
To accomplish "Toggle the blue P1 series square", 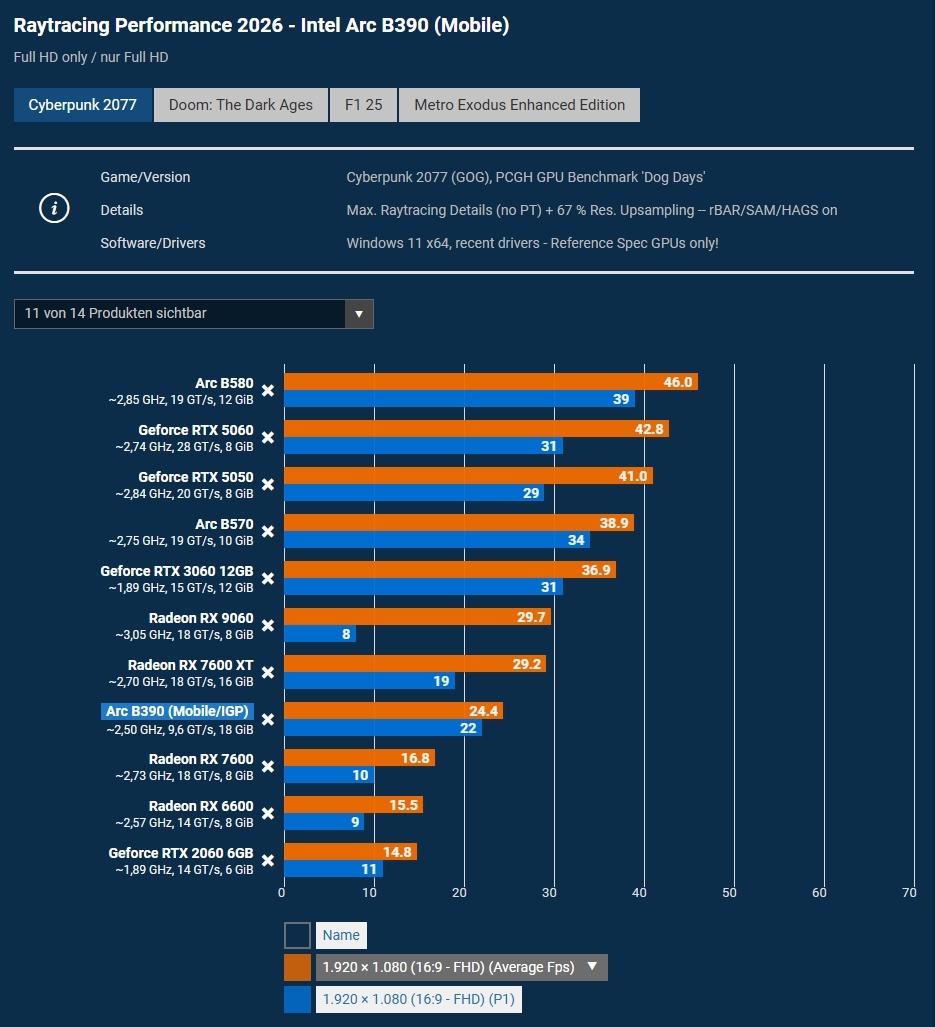I will [297, 999].
